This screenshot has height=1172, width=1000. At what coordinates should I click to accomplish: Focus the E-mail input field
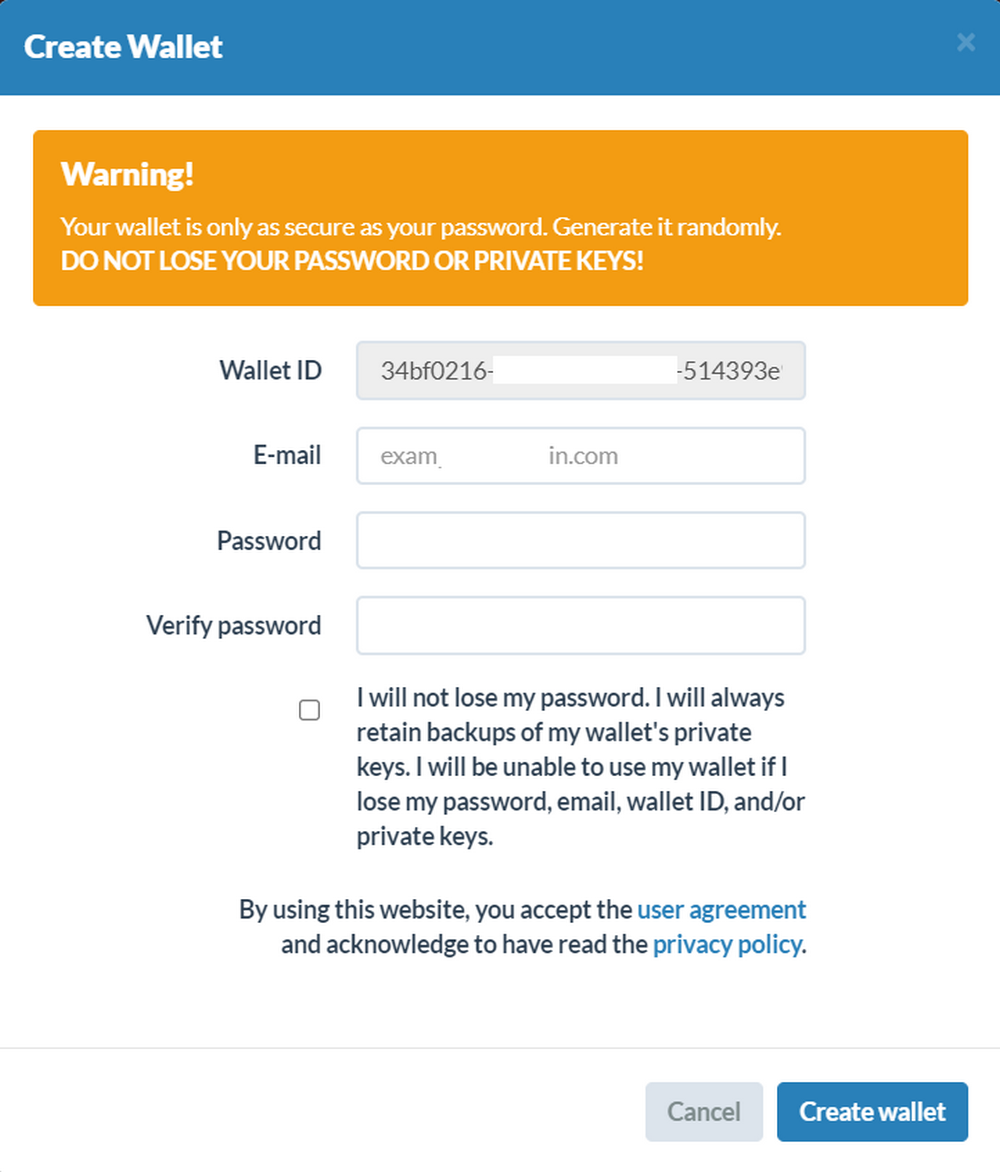[x=580, y=456]
